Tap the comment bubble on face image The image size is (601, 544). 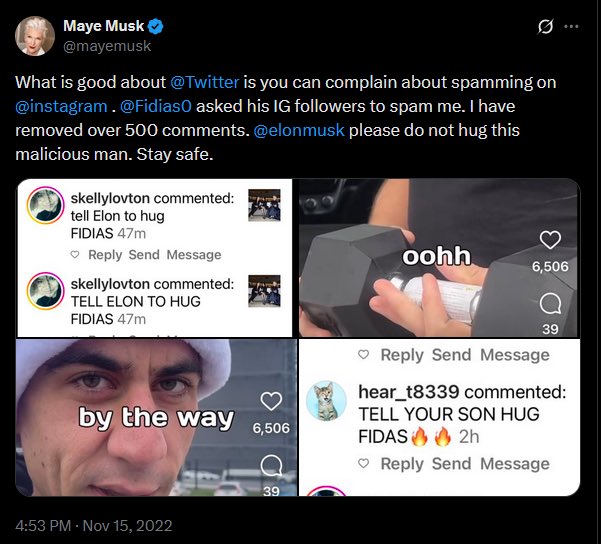(x=270, y=465)
